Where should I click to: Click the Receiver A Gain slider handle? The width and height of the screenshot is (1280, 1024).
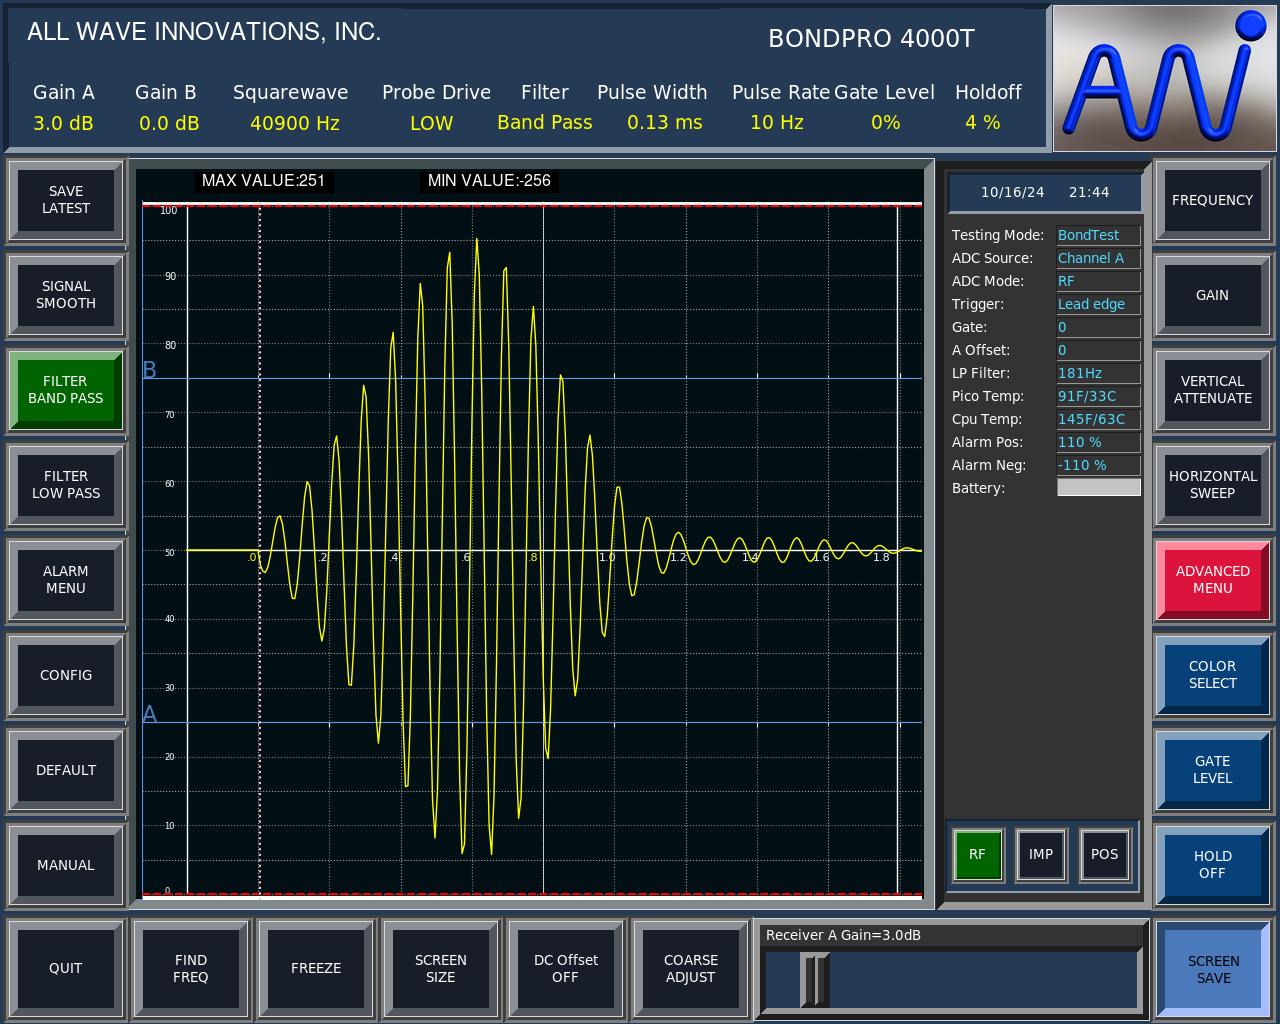tap(815, 980)
